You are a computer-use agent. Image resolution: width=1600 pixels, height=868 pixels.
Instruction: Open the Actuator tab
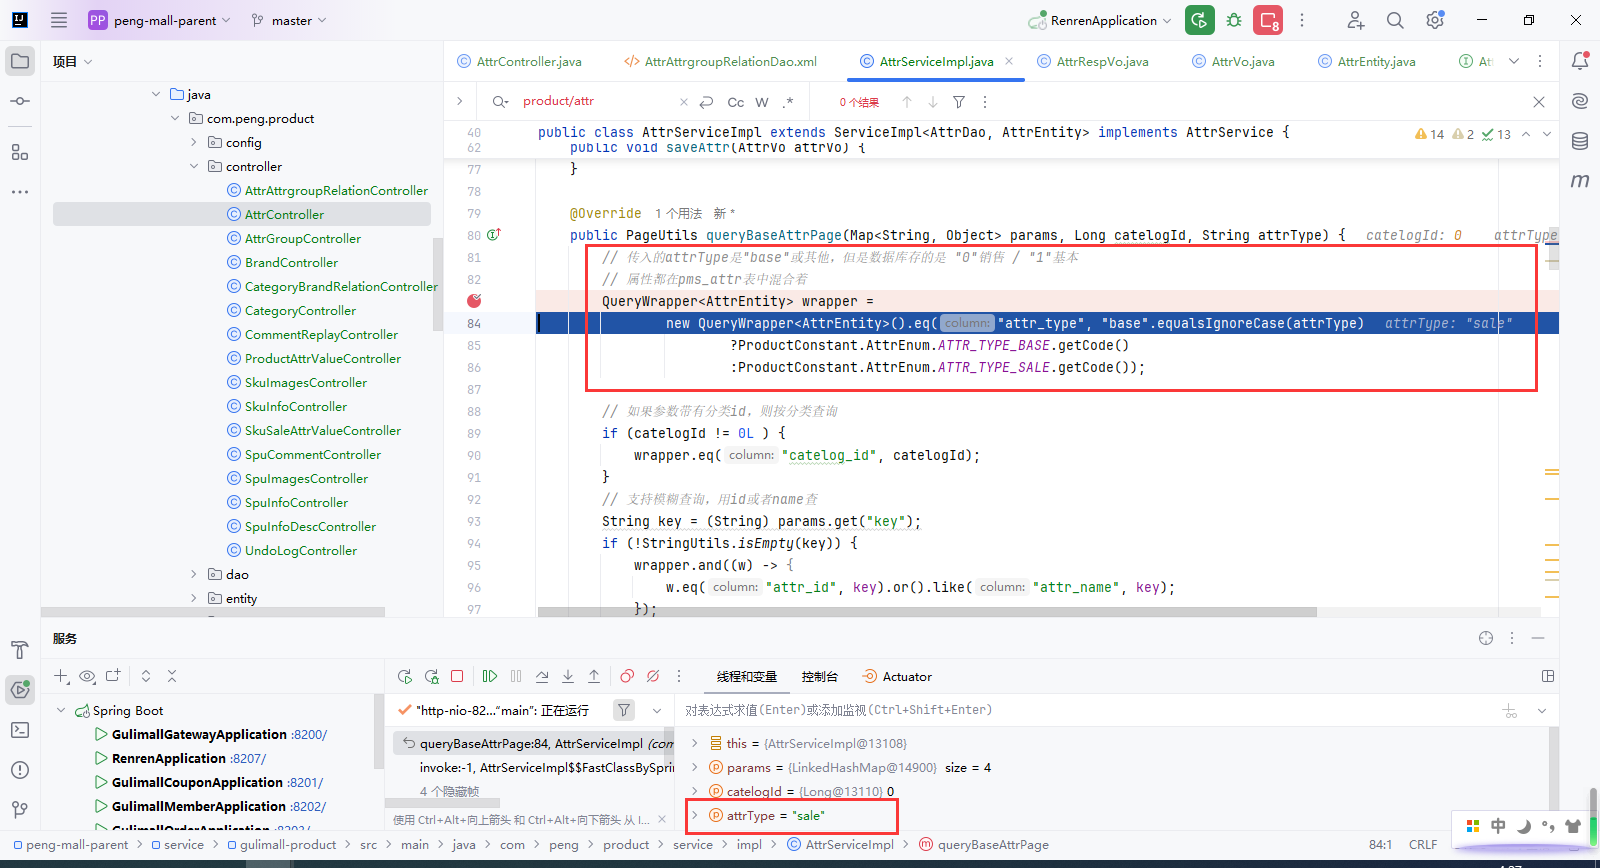click(897, 677)
